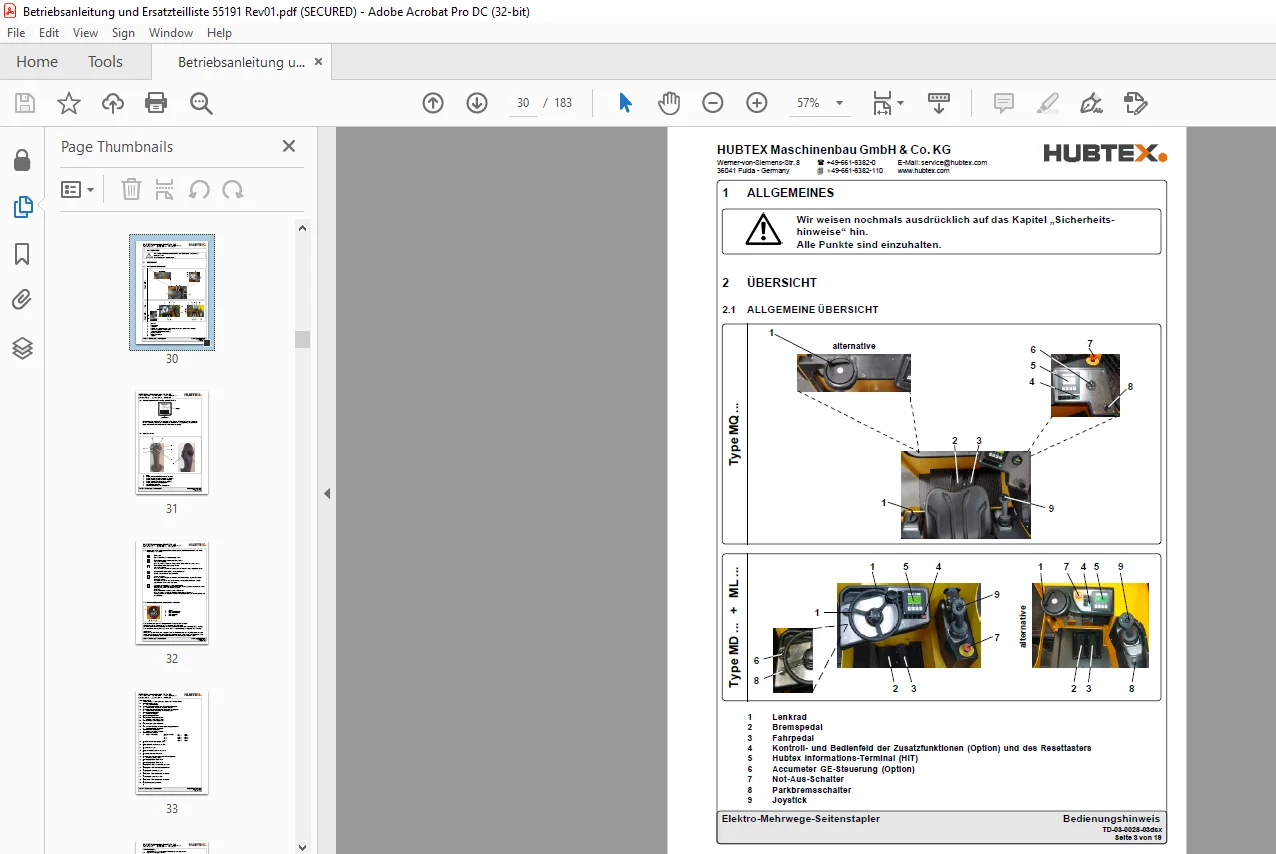This screenshot has width=1276, height=854.
Task: Open the Sign document pen tool
Action: tap(1091, 103)
